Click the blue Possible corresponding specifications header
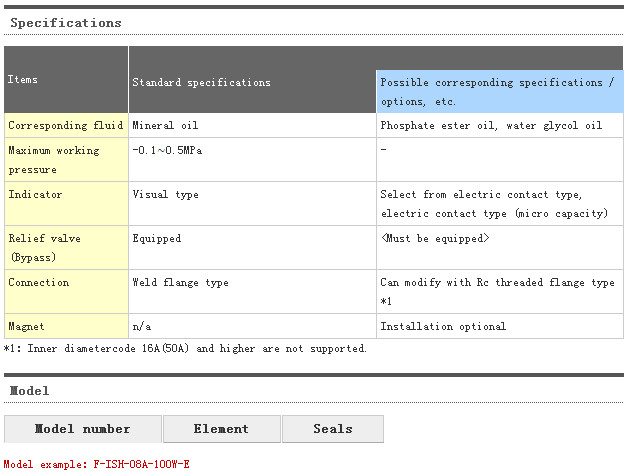The image size is (628, 476). point(499,91)
